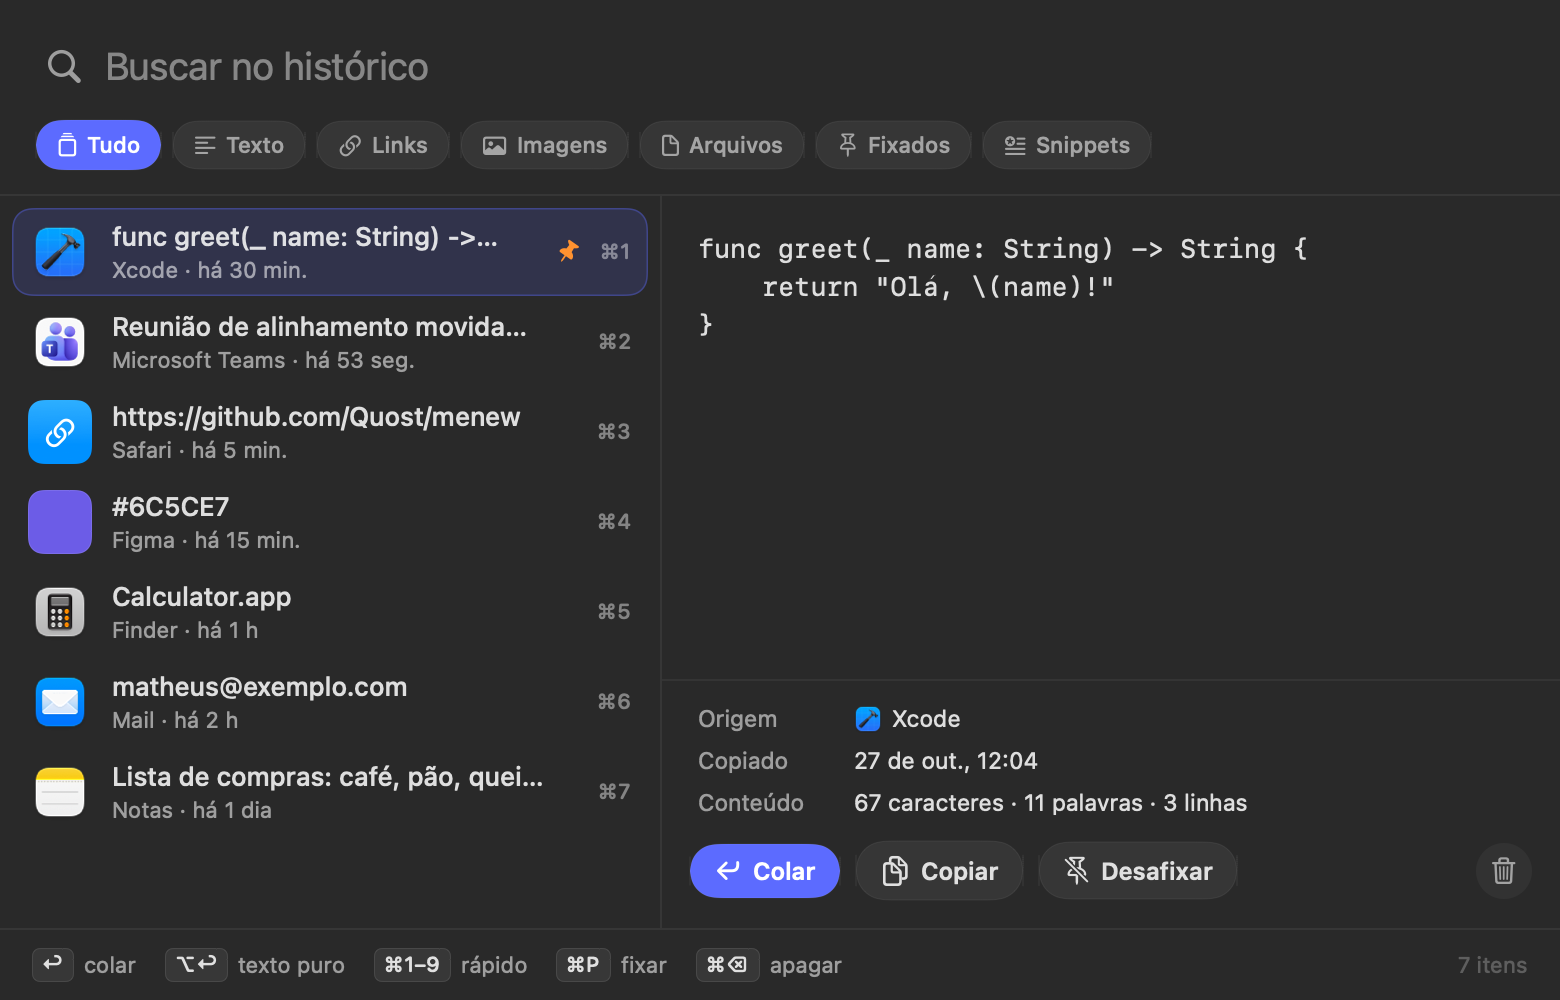The height and width of the screenshot is (1000, 1560).
Task: Open the Snippets filter tab
Action: [1066, 145]
